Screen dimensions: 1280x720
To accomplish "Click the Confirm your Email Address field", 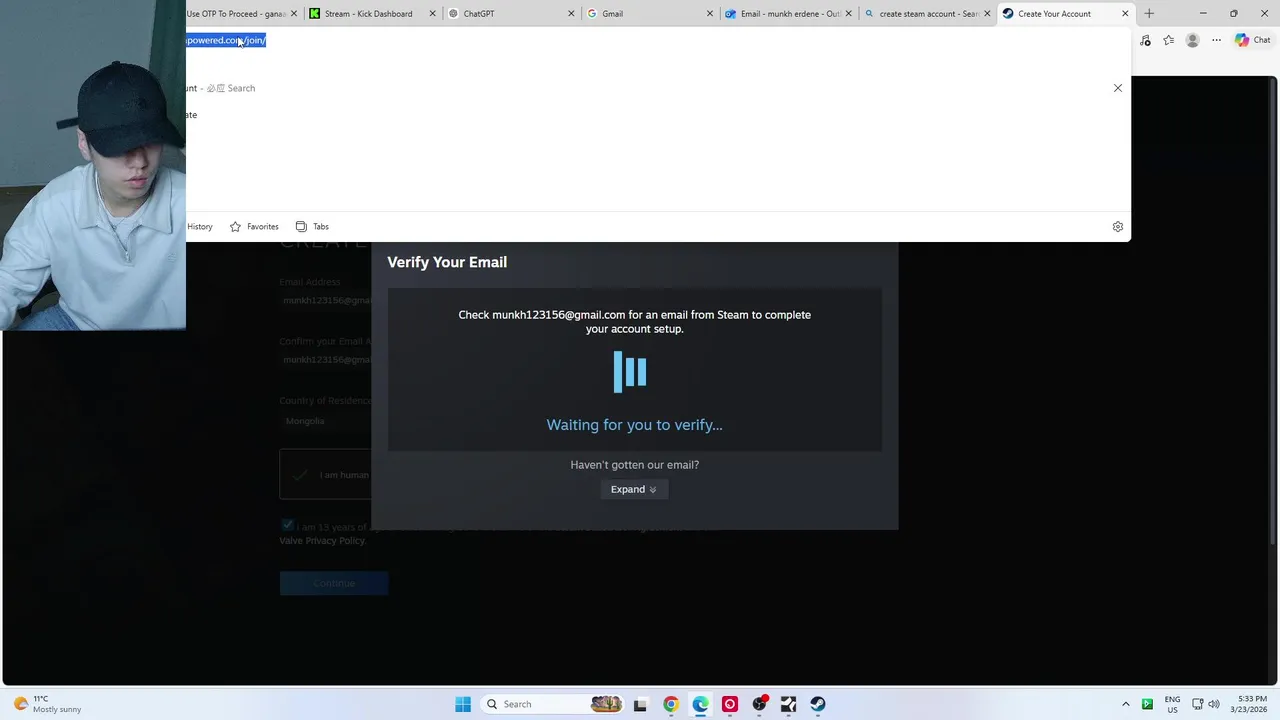I will click(325, 360).
